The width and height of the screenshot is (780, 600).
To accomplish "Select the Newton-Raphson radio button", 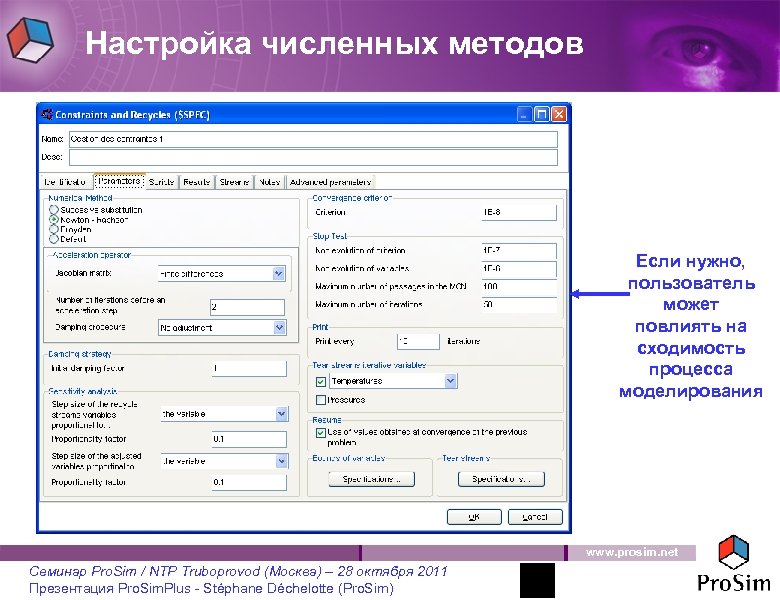I will click(54, 219).
